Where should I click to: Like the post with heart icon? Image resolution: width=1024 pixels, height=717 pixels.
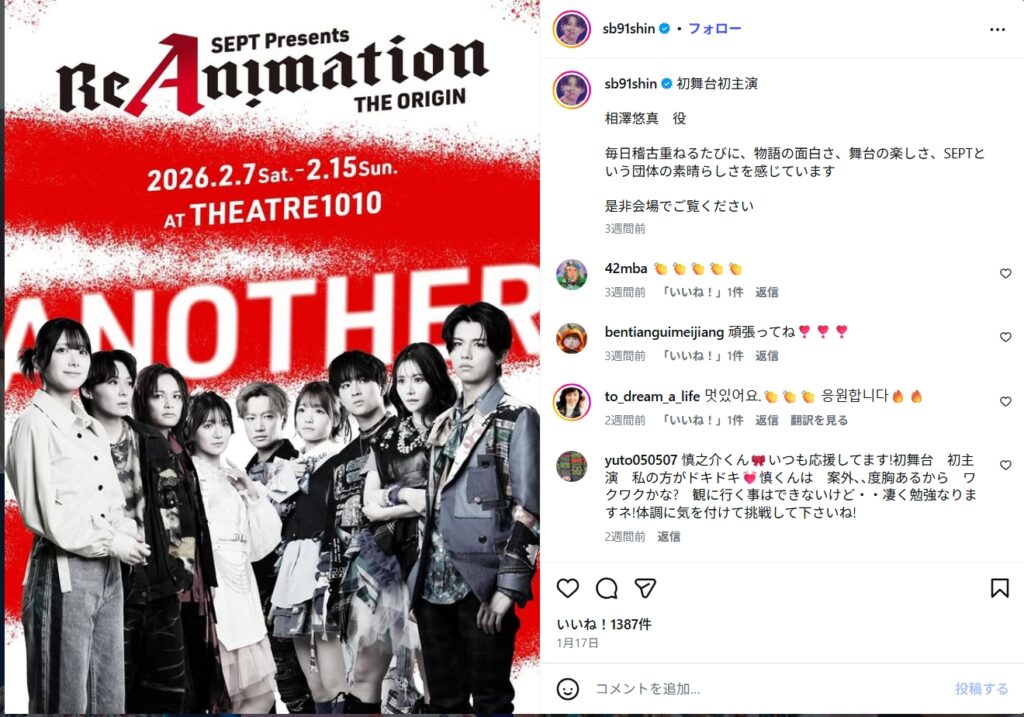click(x=568, y=588)
